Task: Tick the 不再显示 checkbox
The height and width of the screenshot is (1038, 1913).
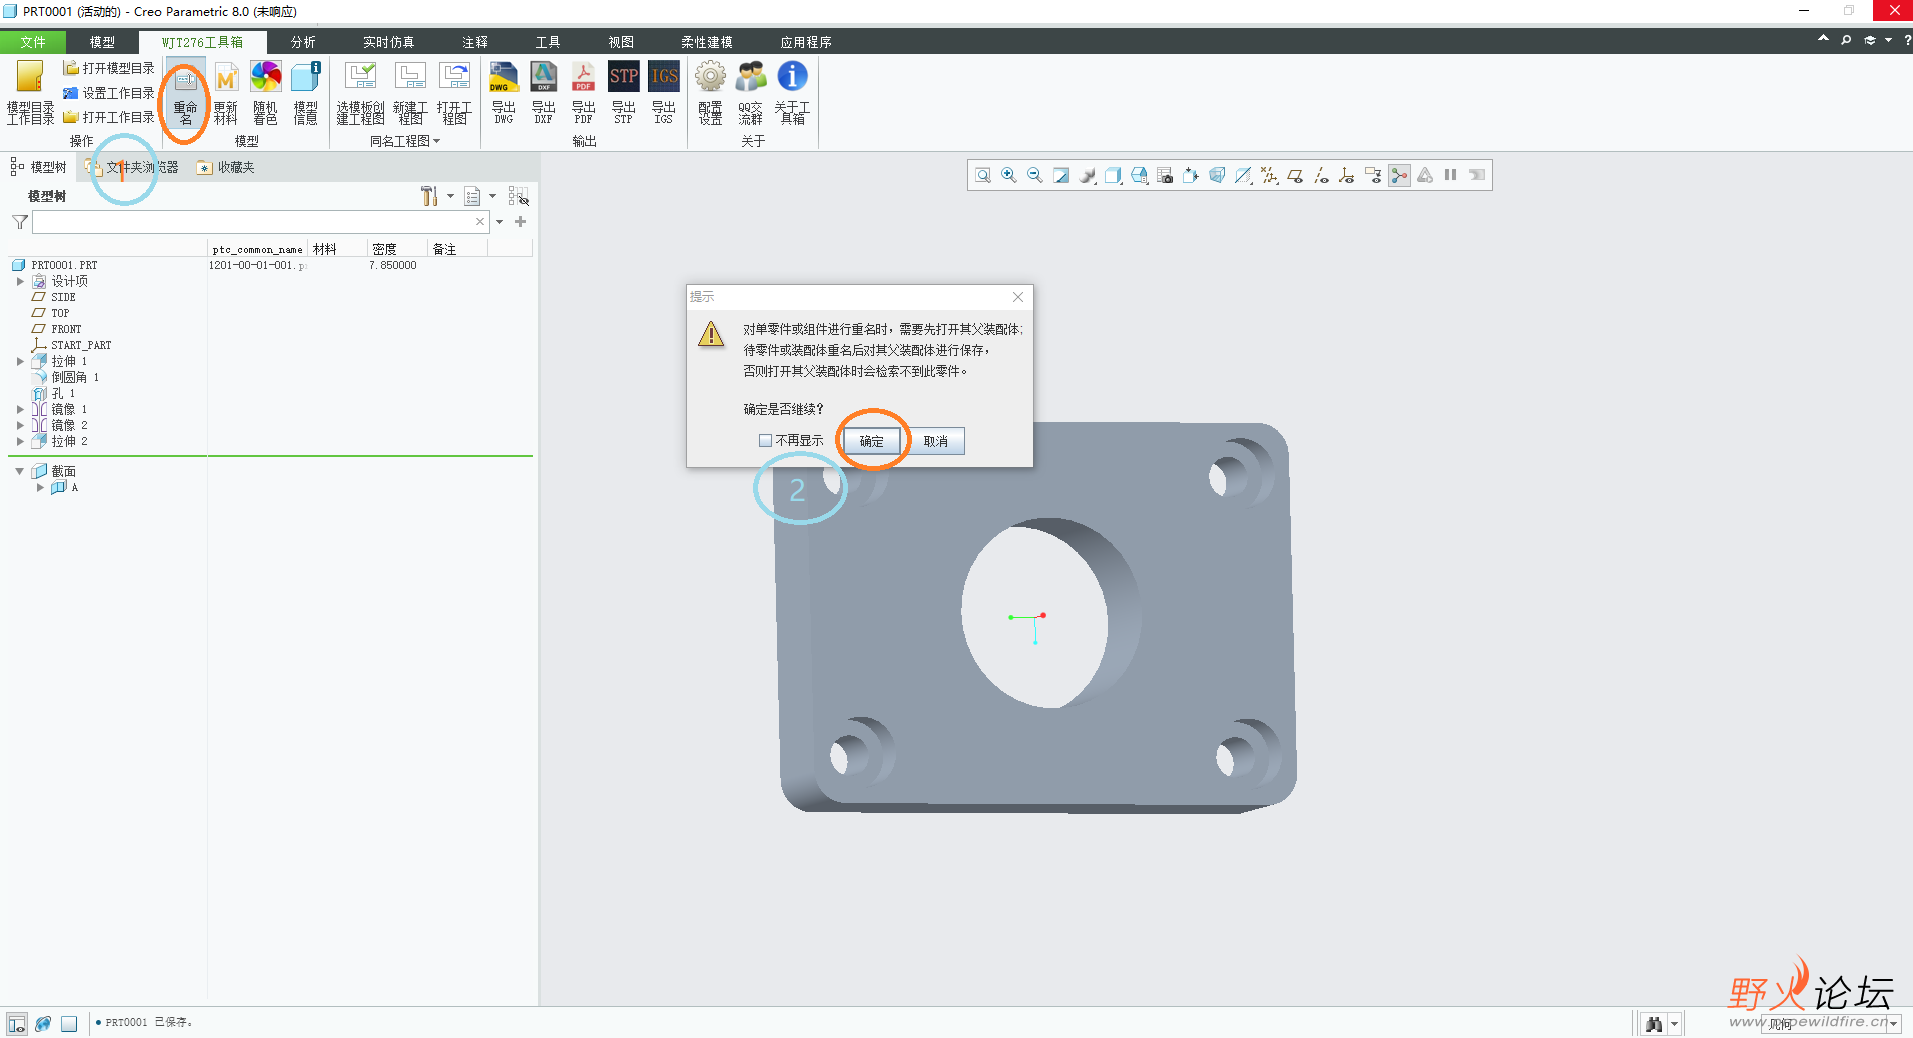Action: (765, 441)
